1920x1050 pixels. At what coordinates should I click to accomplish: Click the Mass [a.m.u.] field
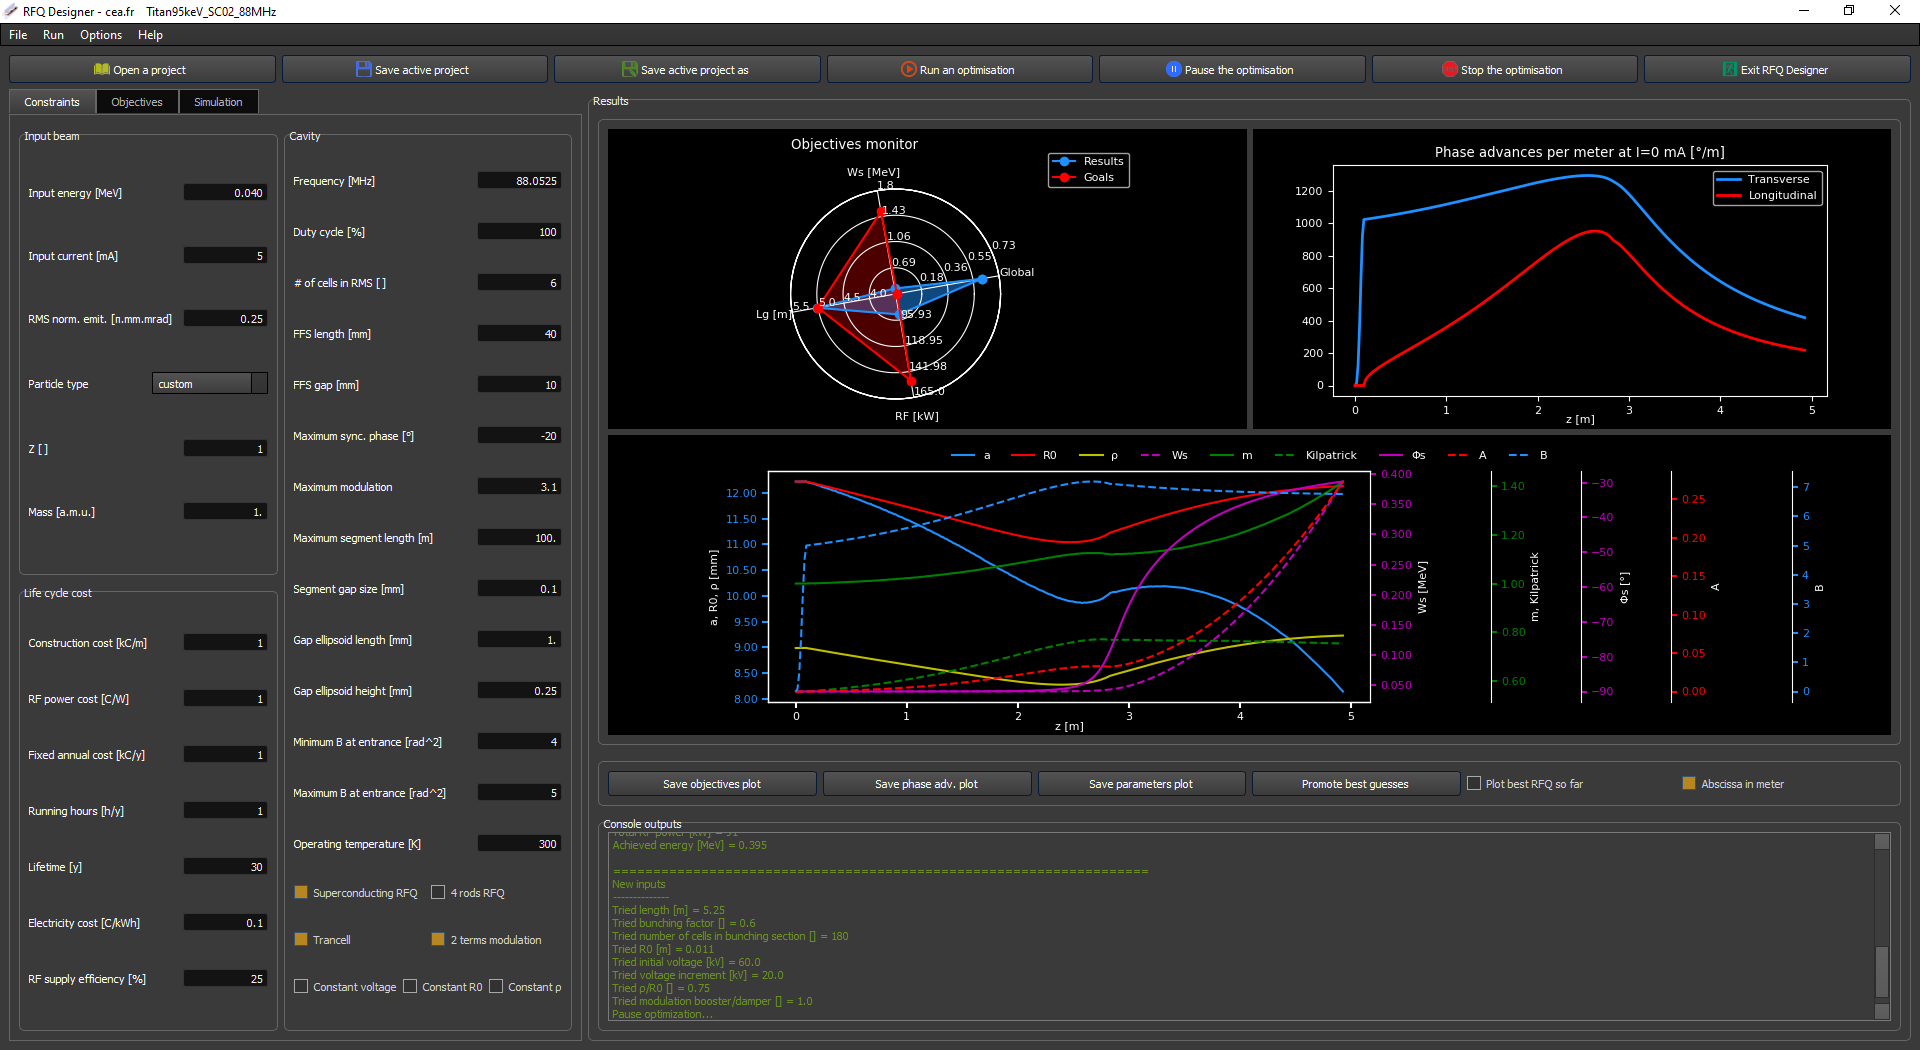click(226, 512)
